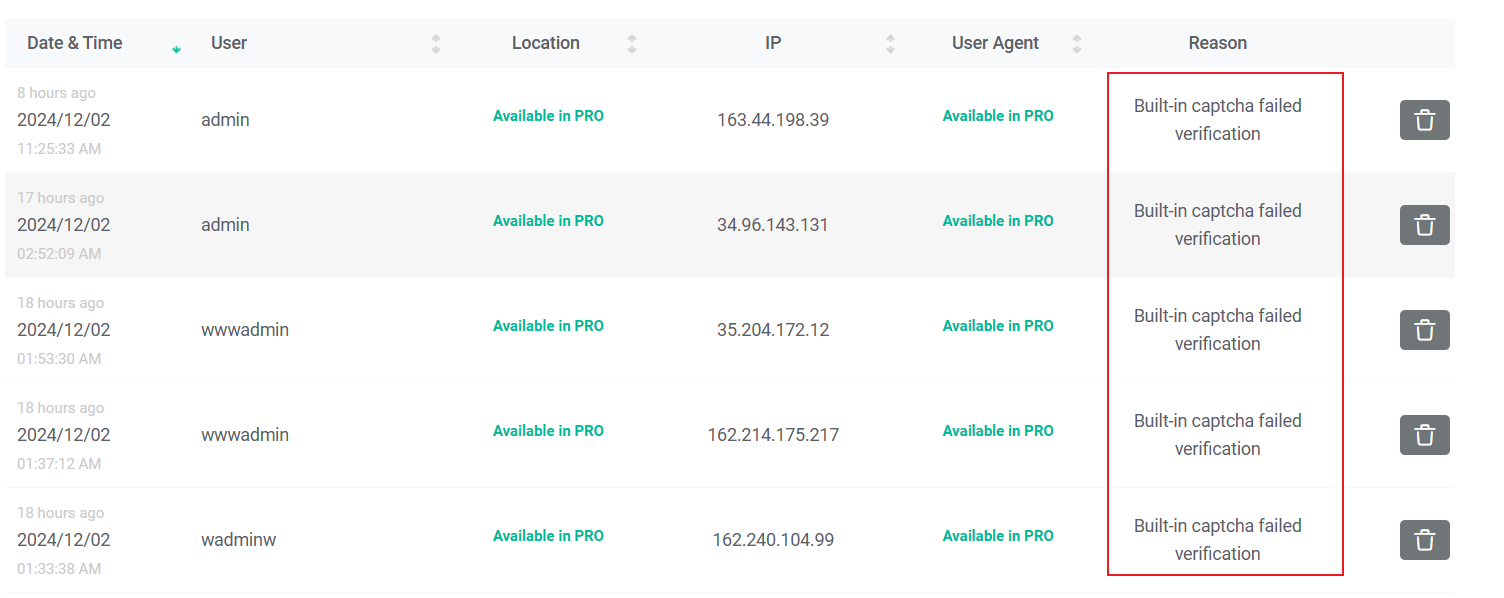
Task: Open Available in PRO location link, first row
Action: (x=548, y=116)
